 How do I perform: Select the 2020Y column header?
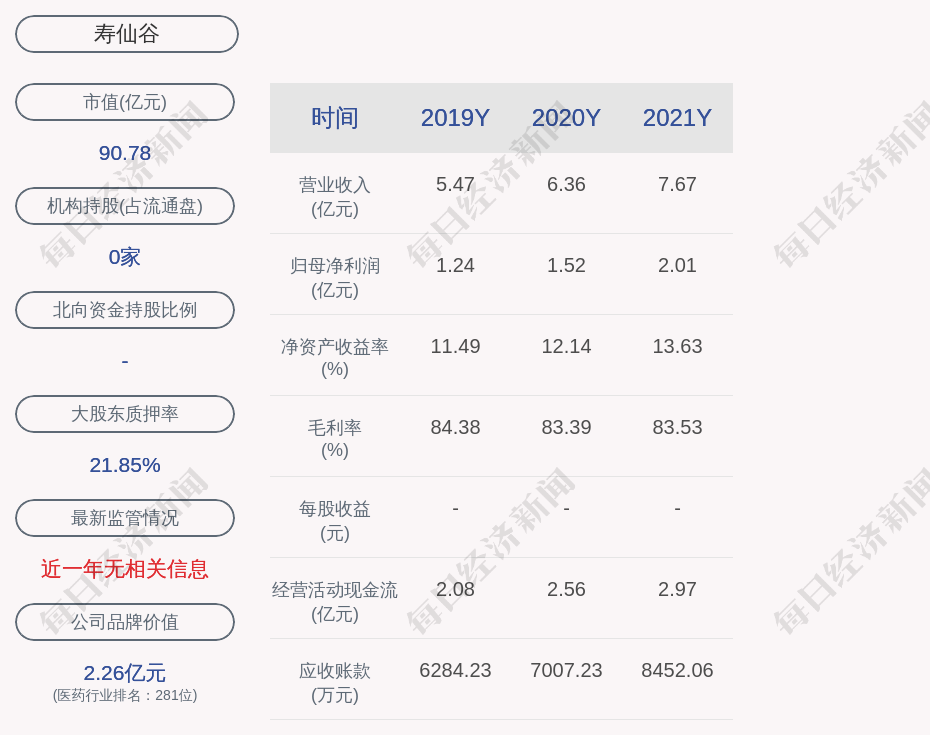coord(566,117)
